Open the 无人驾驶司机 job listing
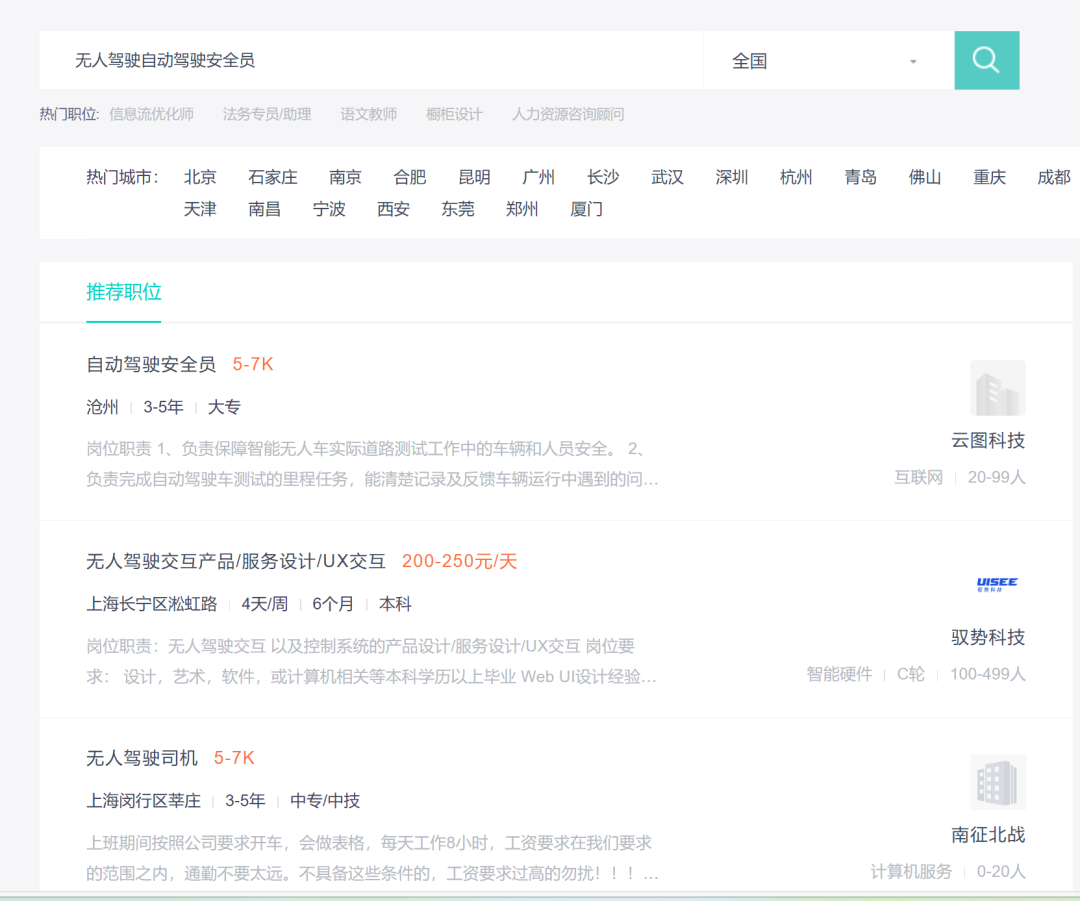 [x=142, y=758]
